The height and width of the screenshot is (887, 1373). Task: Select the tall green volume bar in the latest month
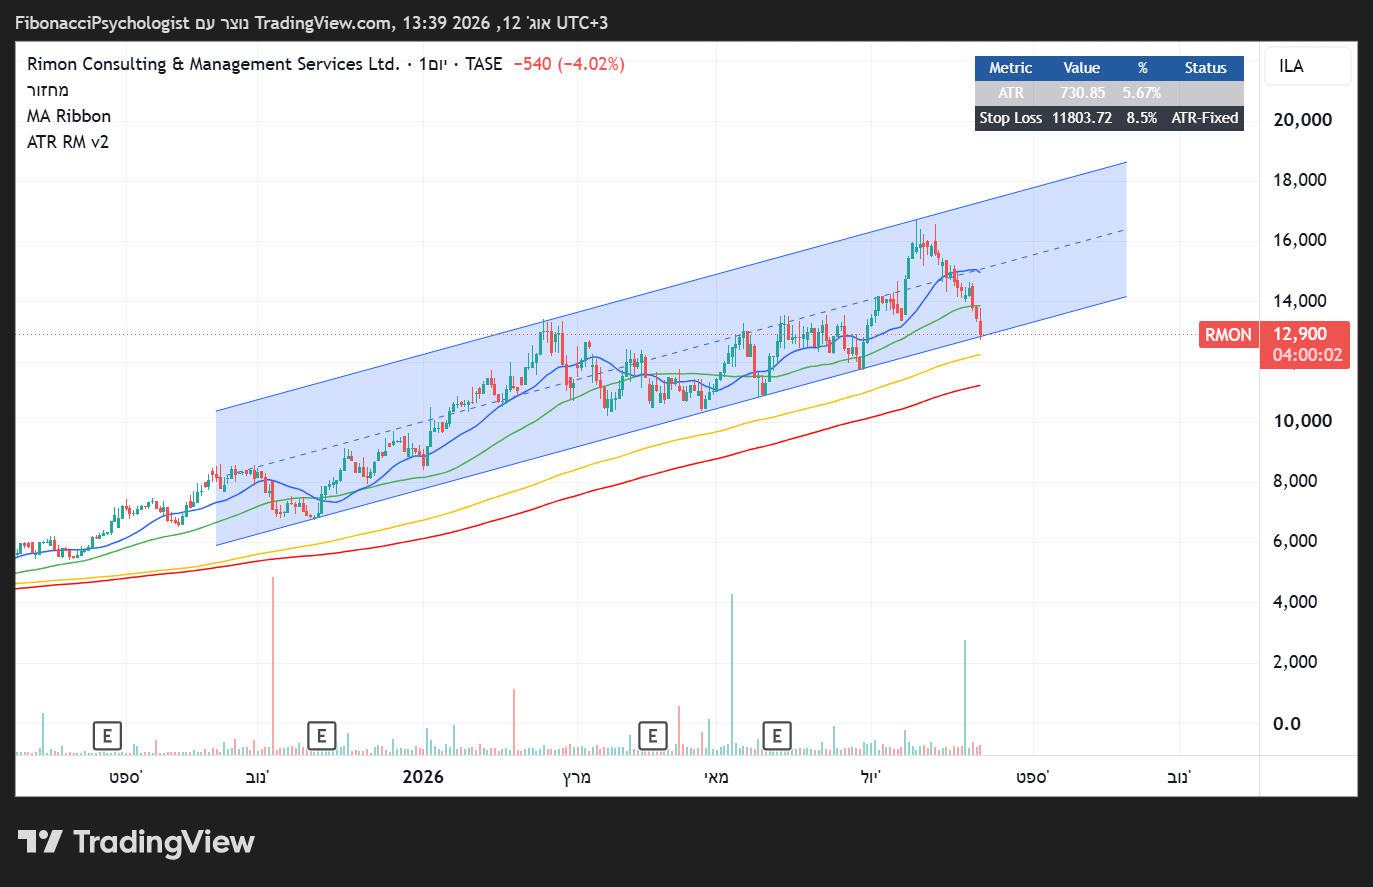[x=965, y=696]
